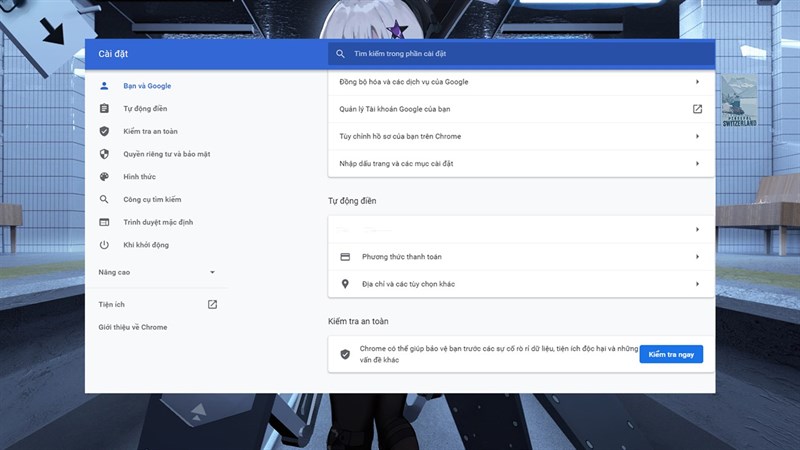This screenshot has height=450, width=800.
Task: Click the shield icon beside Quyền riêng tư và bảo mật
Action: [x=104, y=154]
